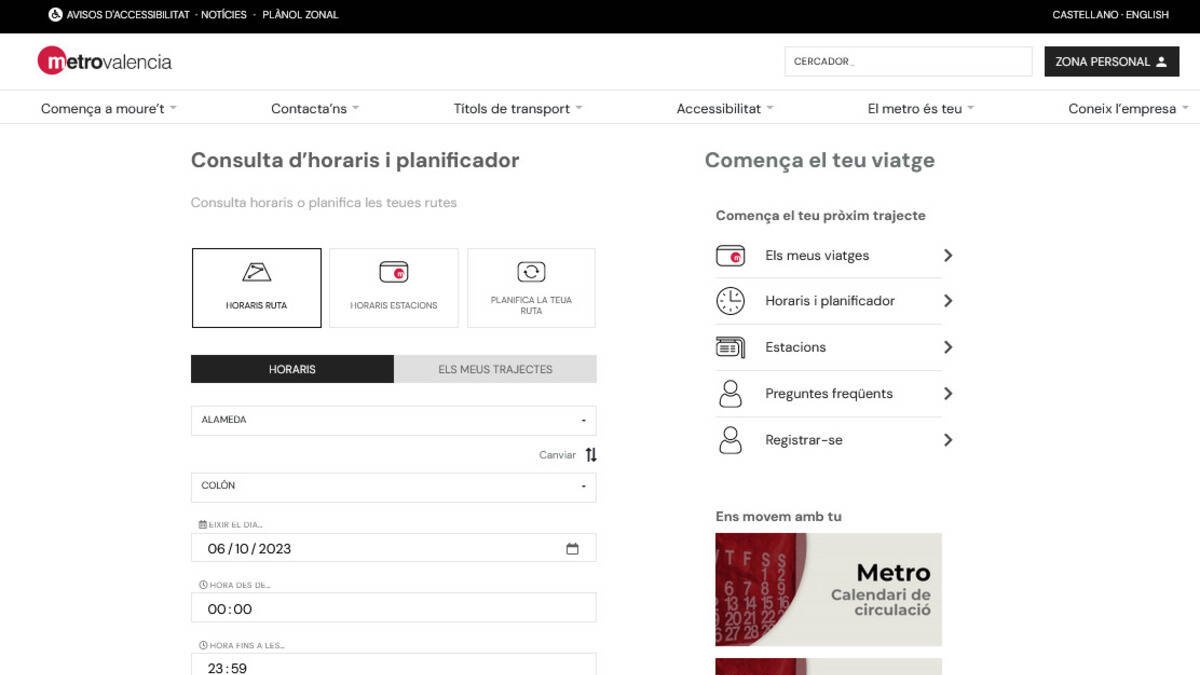Click the Horaris Estacions card icon
Screen dimensions: 1200x675
(x=394, y=272)
